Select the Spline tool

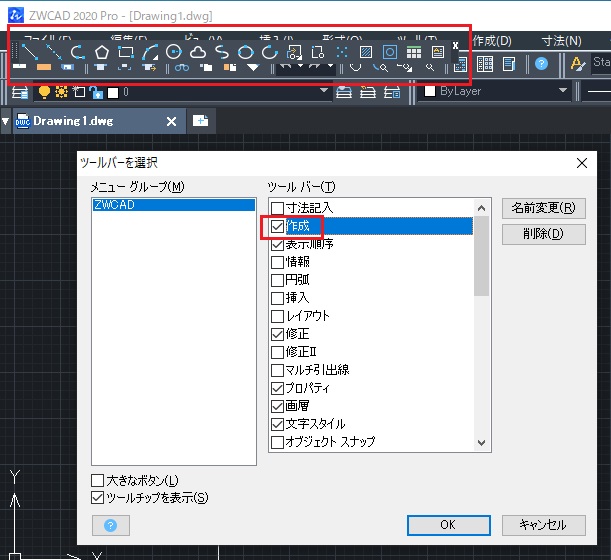pyautogui.click(x=222, y=52)
